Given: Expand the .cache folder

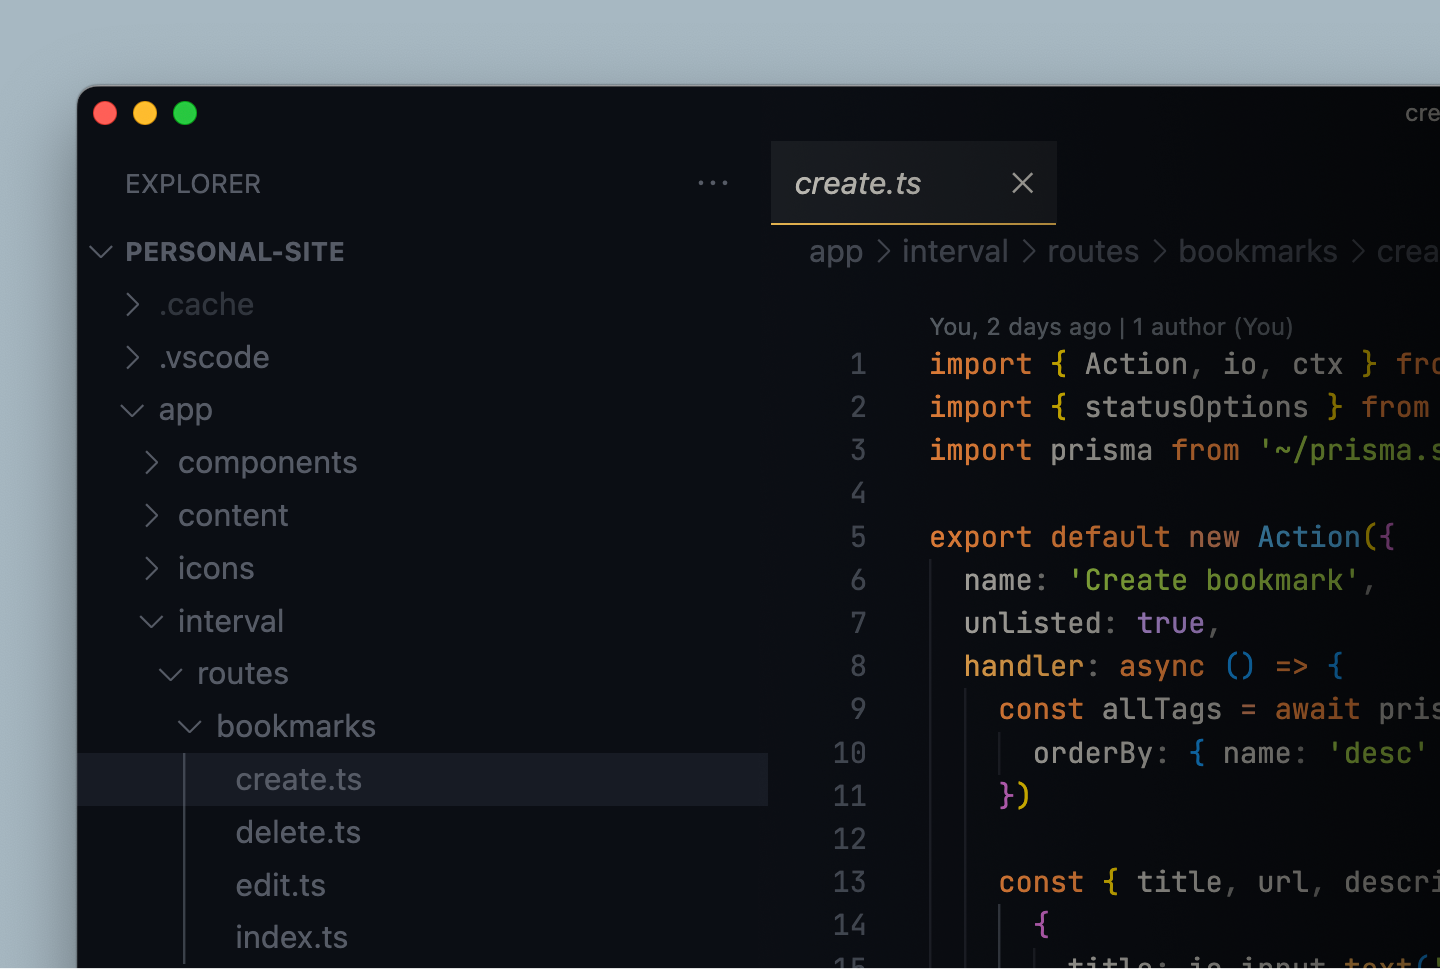Looking at the screenshot, I should coord(133,304).
